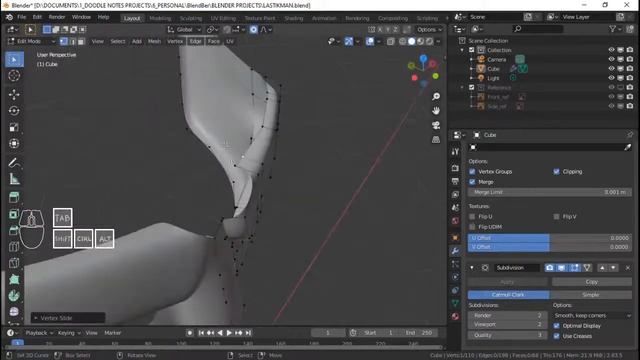The height and width of the screenshot is (360, 640).
Task: Click the Merge Limit value field
Action: point(550,192)
